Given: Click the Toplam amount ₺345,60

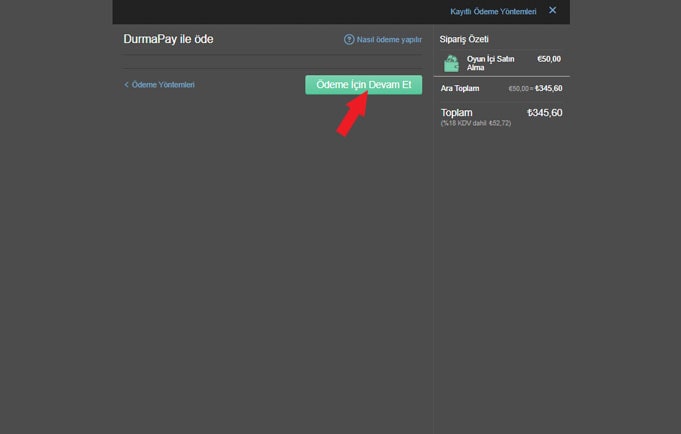Looking at the screenshot, I should click(544, 112).
